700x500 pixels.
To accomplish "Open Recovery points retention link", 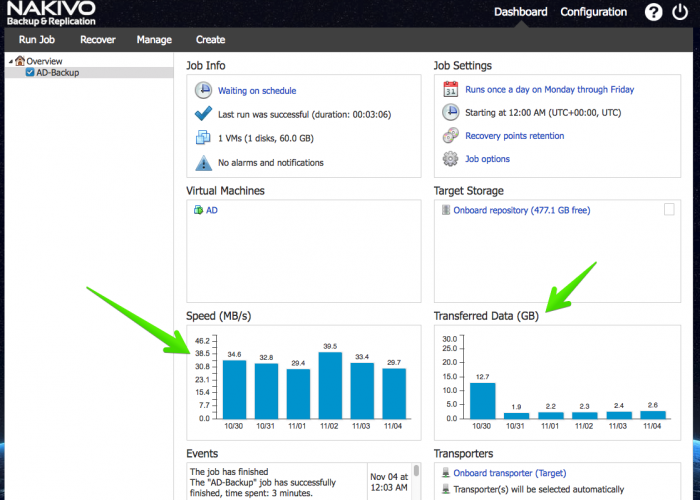I will click(514, 136).
